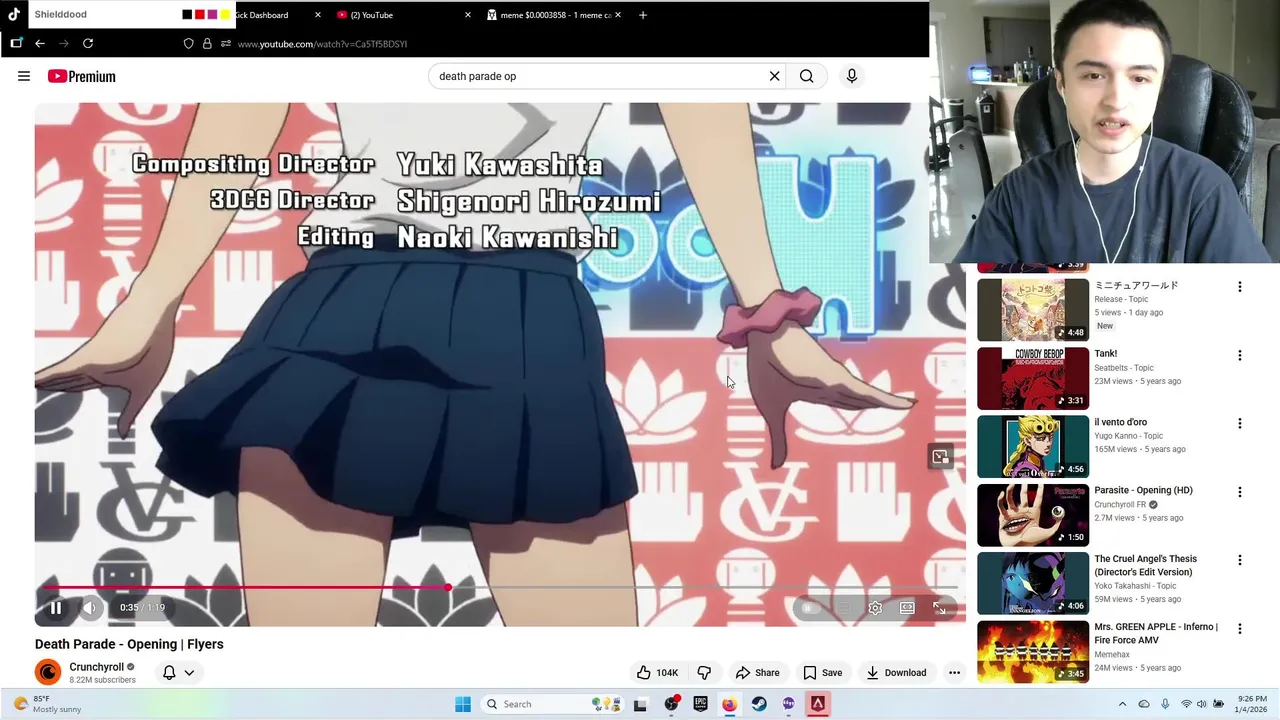Open options menu for ミニチュアワールド video
Screen dimensions: 1280x720
pos(1240,287)
